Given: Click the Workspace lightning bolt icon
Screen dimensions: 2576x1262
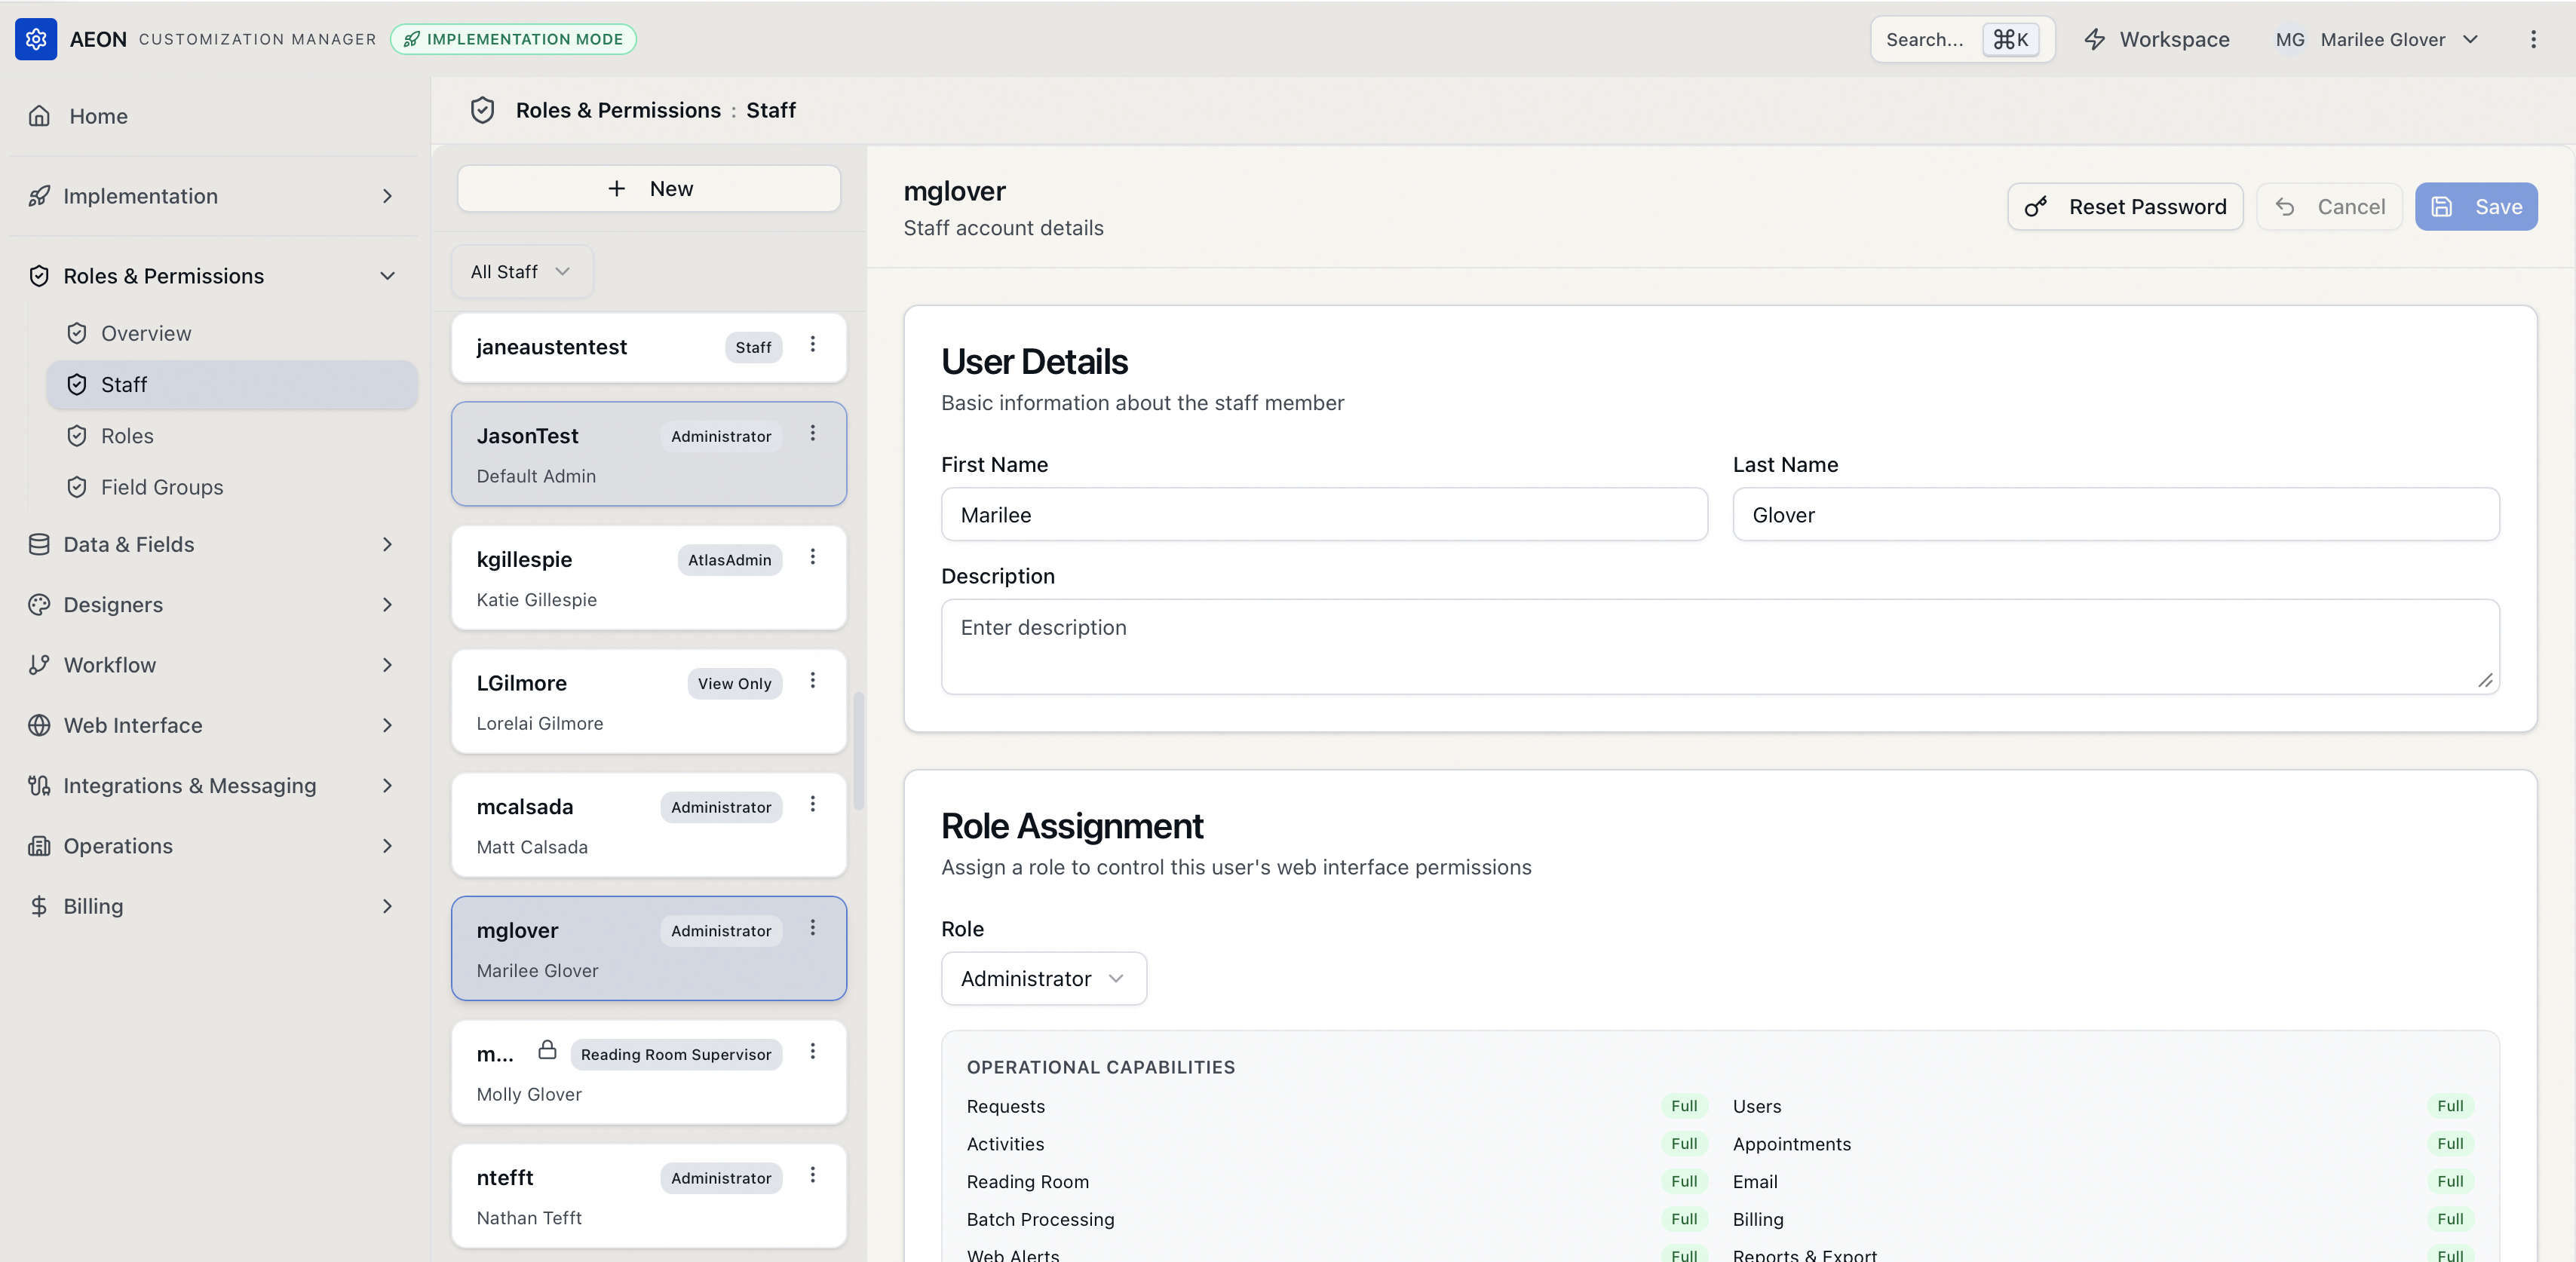Looking at the screenshot, I should click(x=2094, y=39).
